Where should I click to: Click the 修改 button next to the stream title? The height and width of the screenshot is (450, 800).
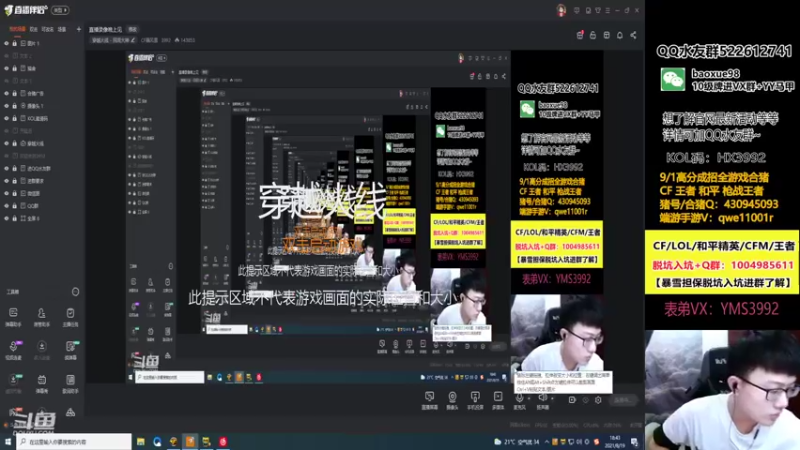132,30
